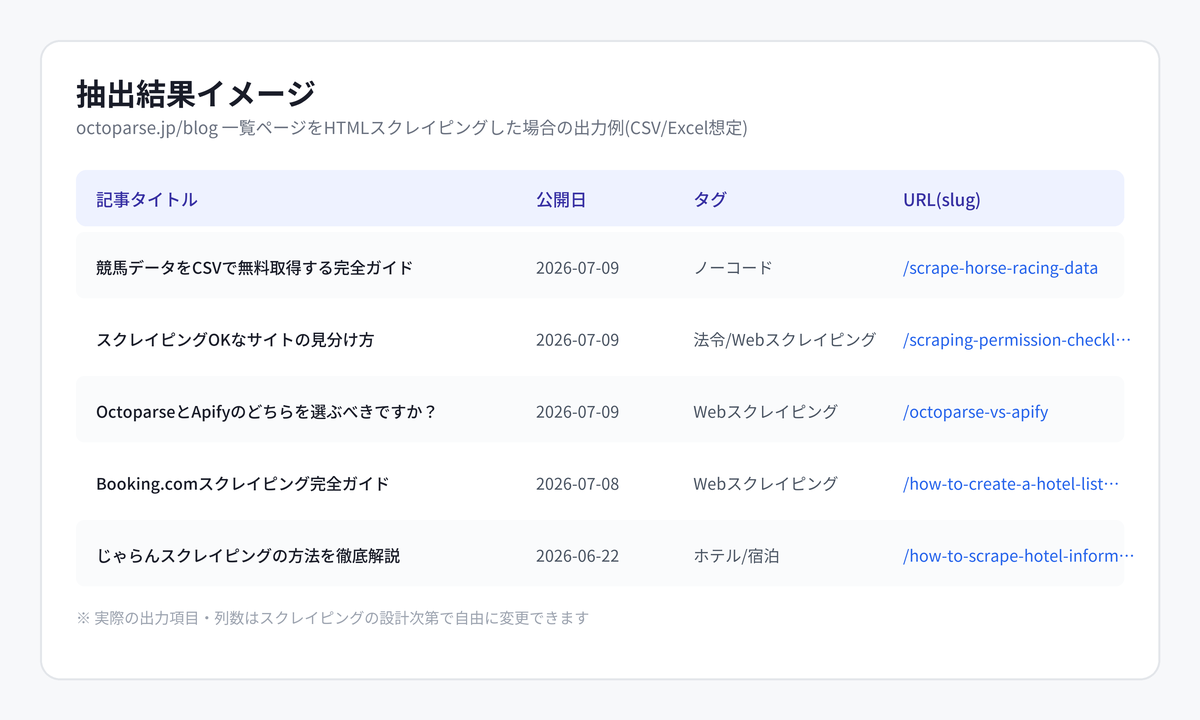Click the URL(slug) column header
This screenshot has height=720, width=1200.
point(942,199)
